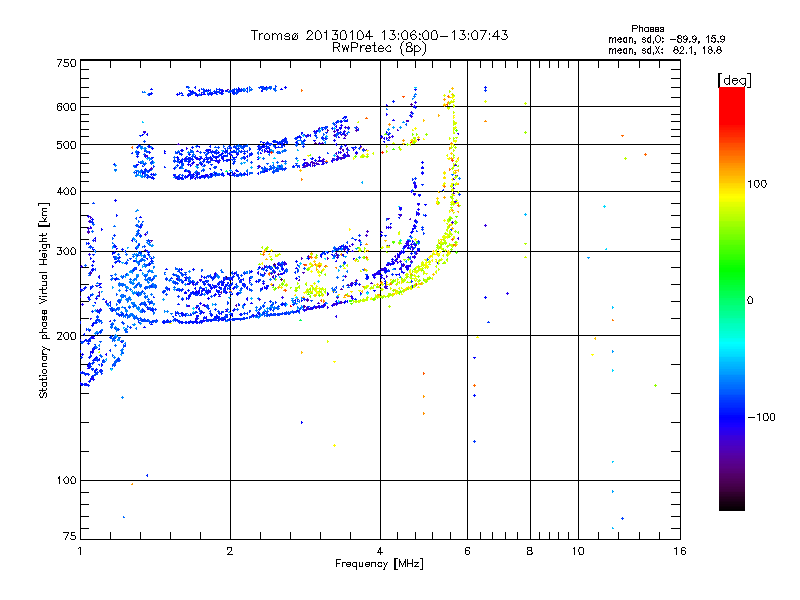Click the '600' height axis tick label
The image size is (800, 600).
click(x=66, y=107)
